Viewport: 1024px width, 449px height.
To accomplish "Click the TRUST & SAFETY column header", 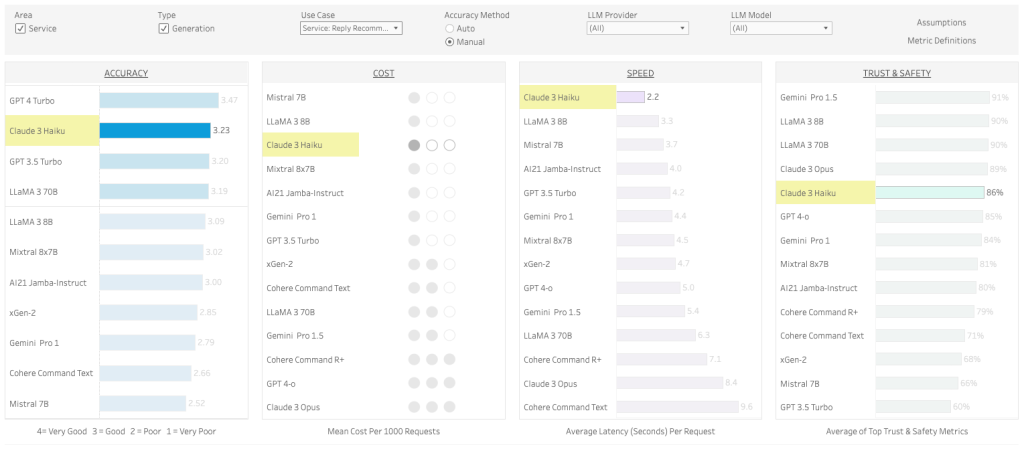I will point(897,74).
